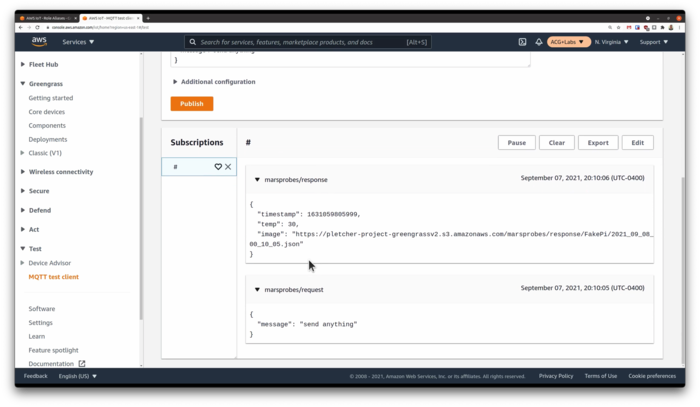Click the orange Publish button
Screen dimensions: 700x407
coord(192,104)
